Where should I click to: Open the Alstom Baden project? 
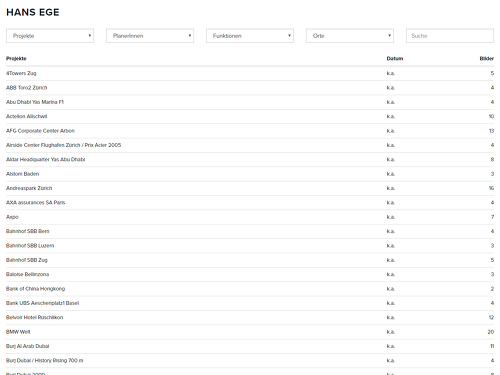(22, 174)
